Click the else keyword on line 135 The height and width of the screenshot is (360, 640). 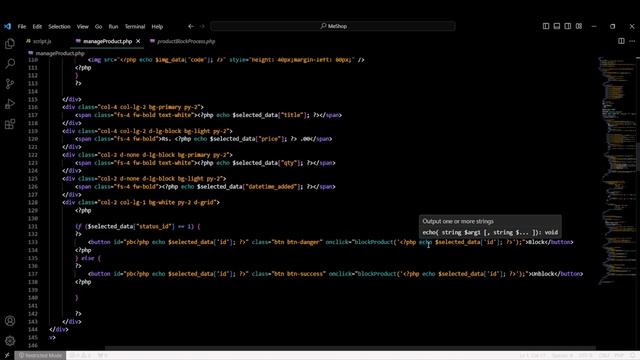click(x=88, y=258)
